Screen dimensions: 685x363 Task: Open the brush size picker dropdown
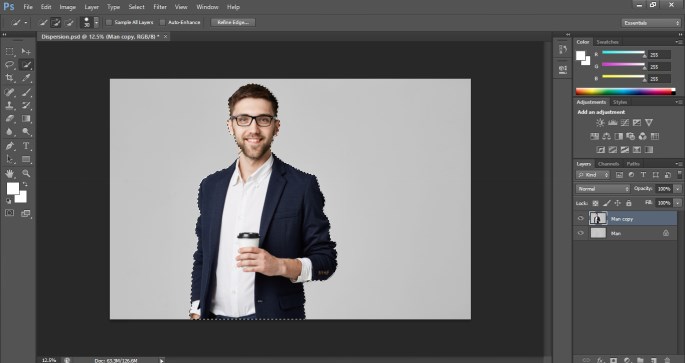pos(97,23)
